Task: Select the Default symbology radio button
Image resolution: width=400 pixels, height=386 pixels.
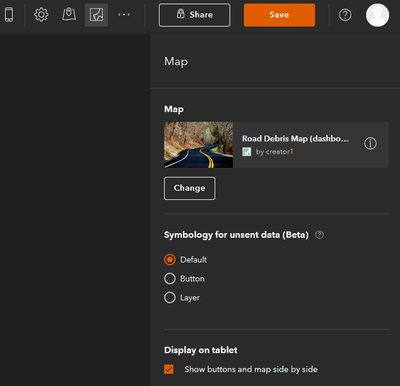Action: [170, 259]
